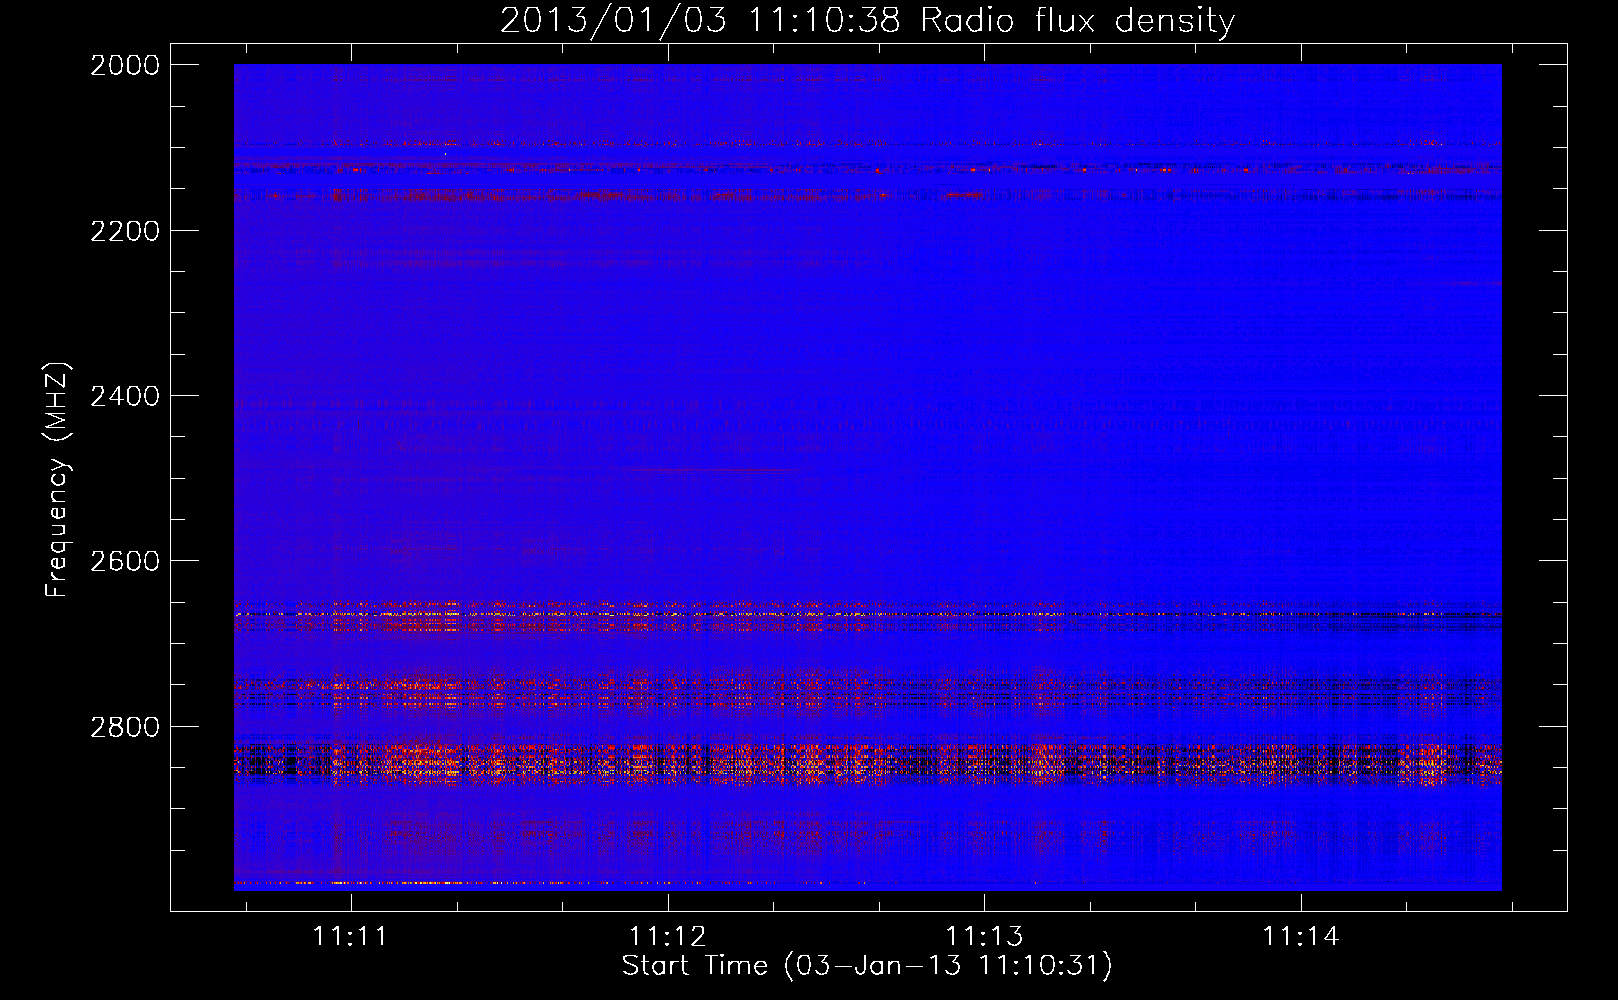Click the 11:11 time tick label
The width and height of the screenshot is (1618, 1000).
[350, 936]
